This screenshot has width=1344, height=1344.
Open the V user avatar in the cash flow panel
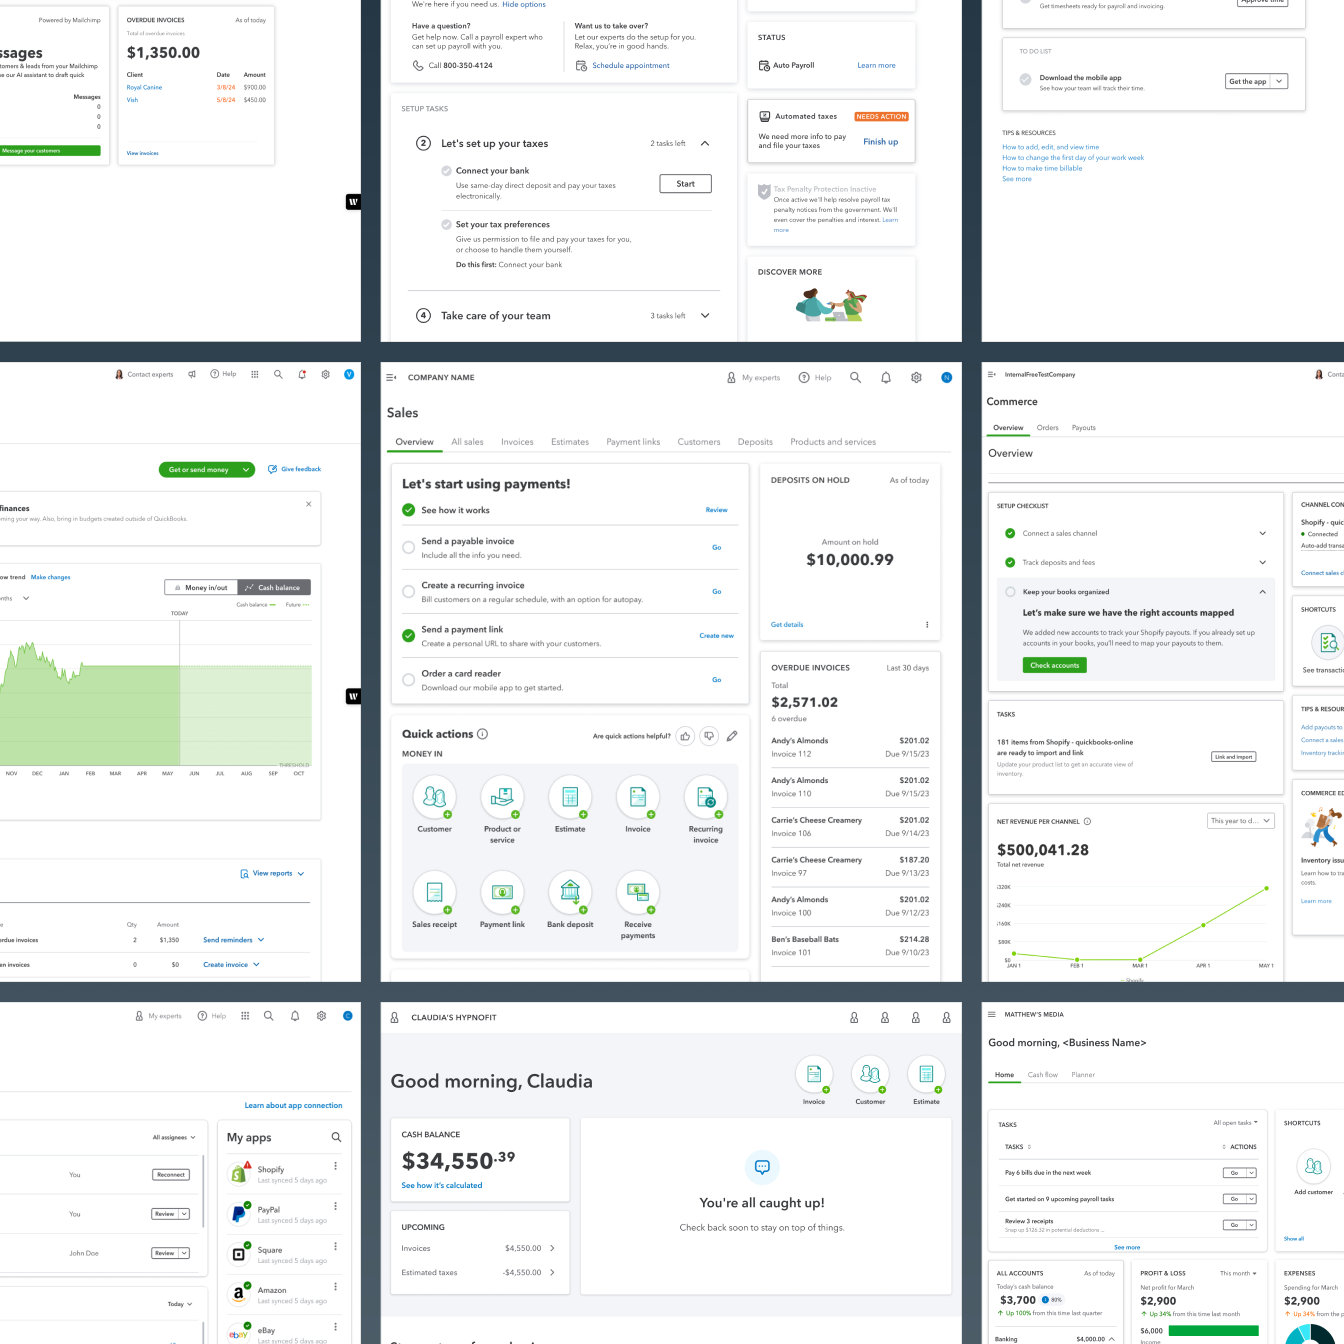[349, 374]
